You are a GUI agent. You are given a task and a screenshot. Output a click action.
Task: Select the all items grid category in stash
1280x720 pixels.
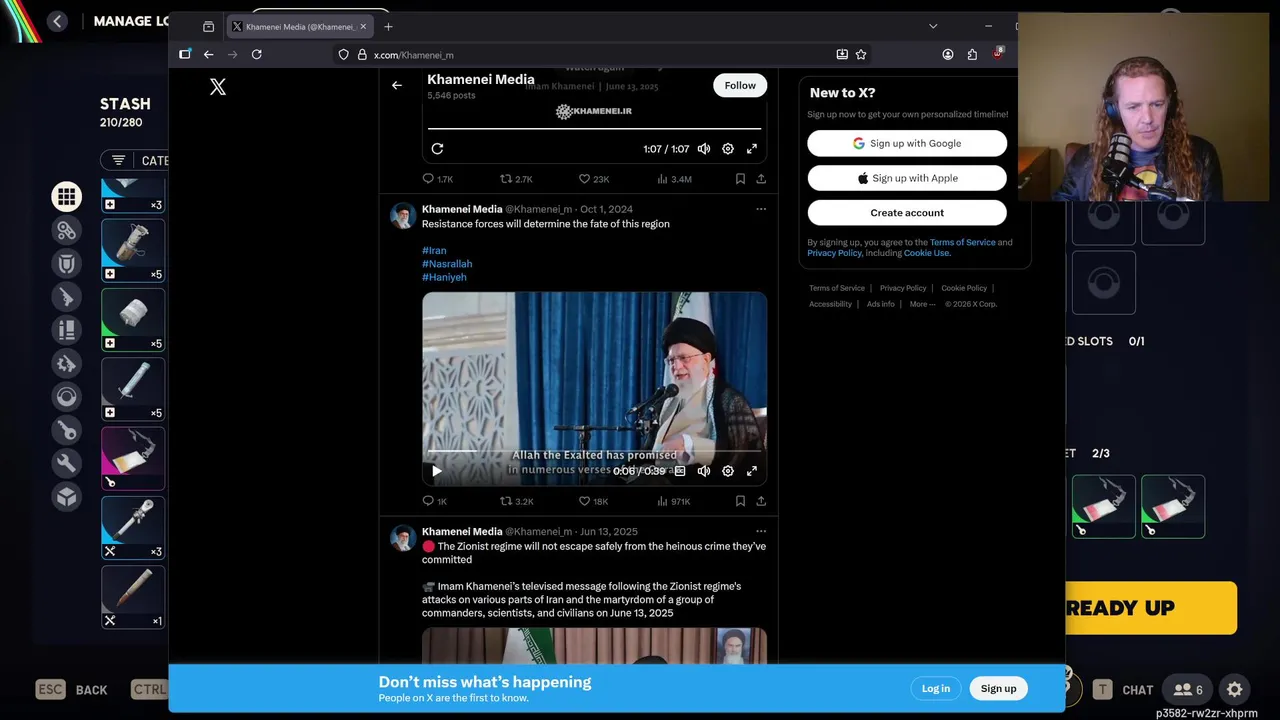tap(67, 197)
